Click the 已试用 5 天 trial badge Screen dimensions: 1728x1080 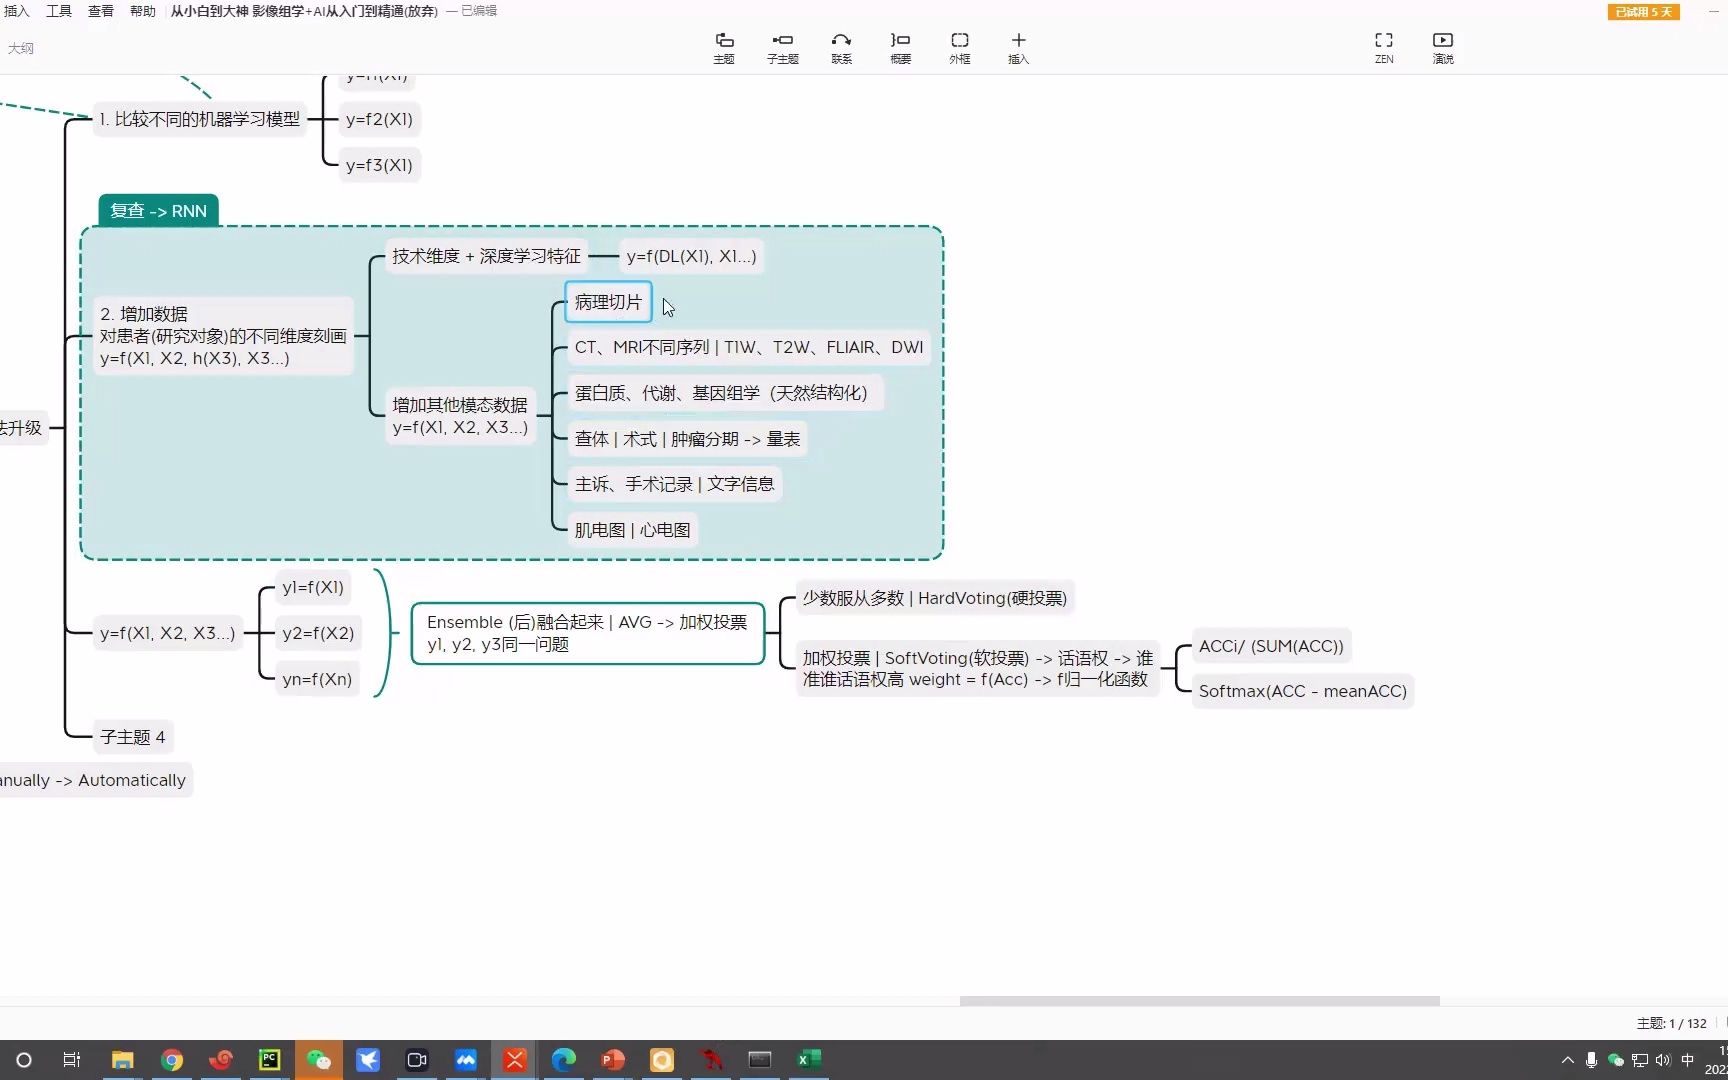coord(1643,12)
